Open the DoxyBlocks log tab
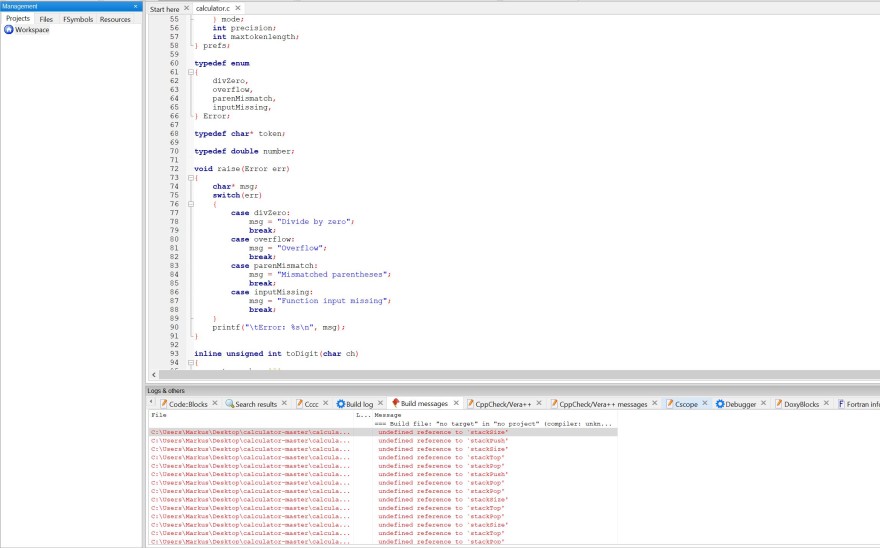The image size is (880, 548). pos(801,404)
